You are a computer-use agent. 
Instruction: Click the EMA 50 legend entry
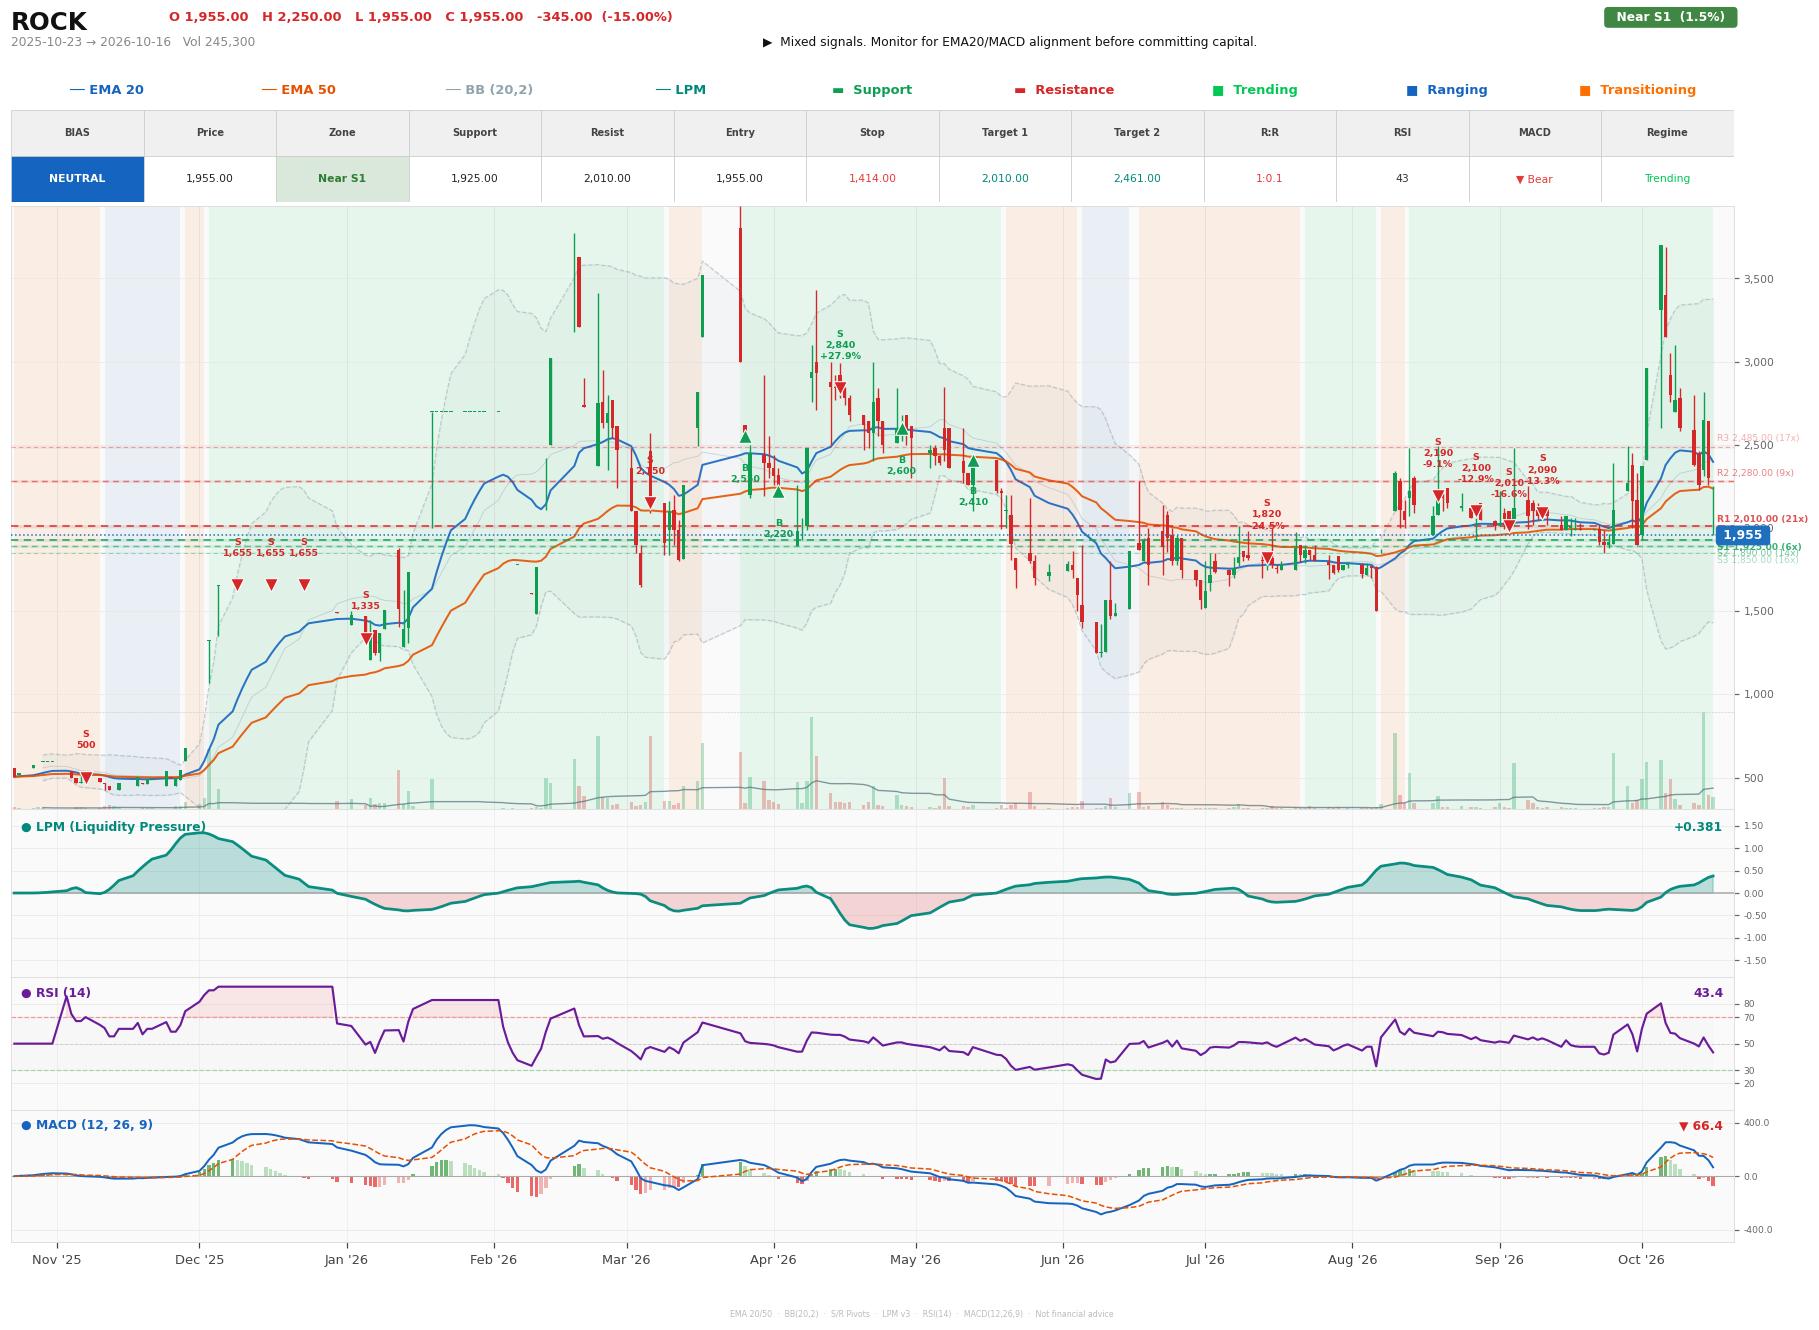tap(298, 90)
